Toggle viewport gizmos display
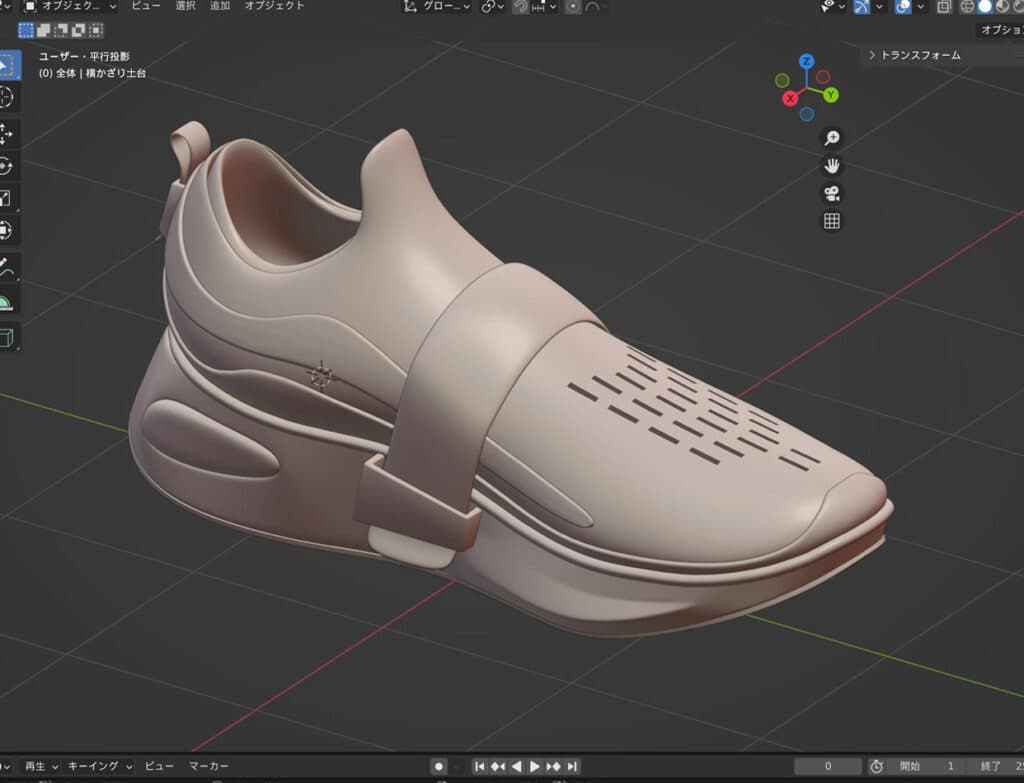The image size is (1024, 783). coord(862,7)
